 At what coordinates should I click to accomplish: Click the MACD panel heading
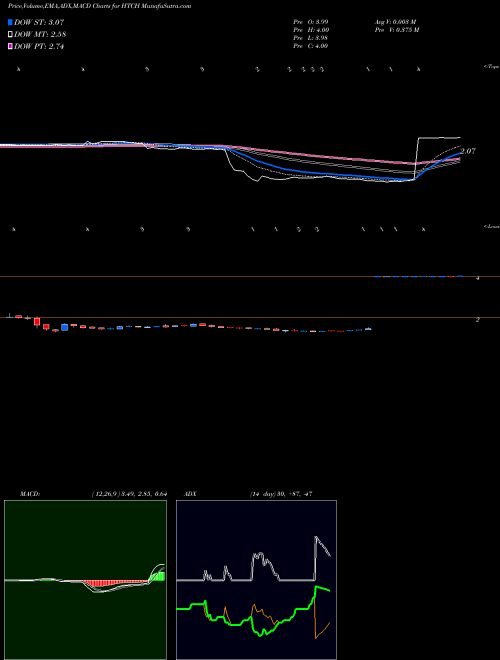tap(30, 494)
